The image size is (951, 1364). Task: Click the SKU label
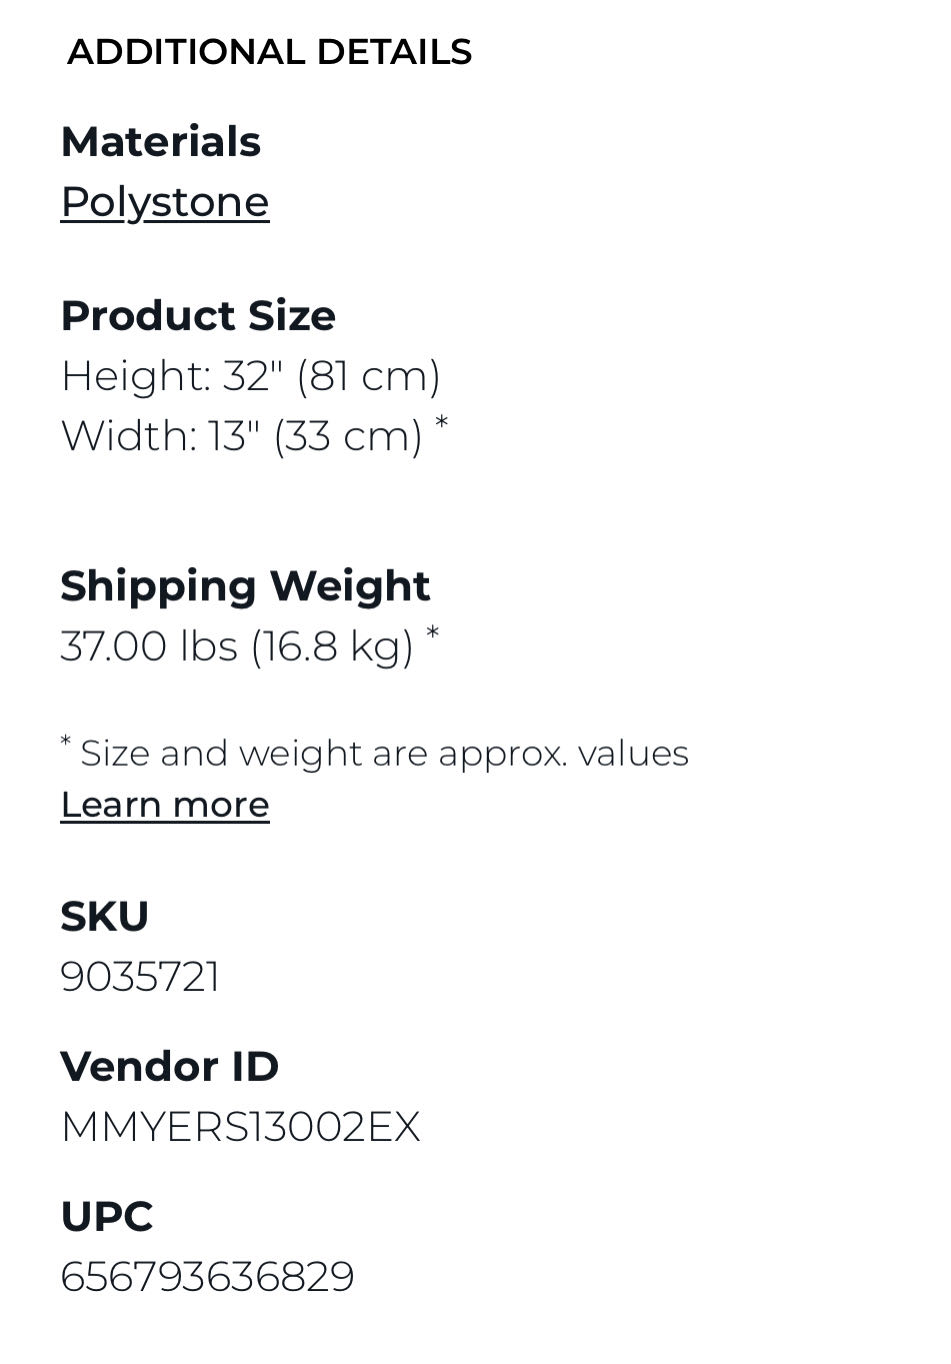tap(105, 917)
